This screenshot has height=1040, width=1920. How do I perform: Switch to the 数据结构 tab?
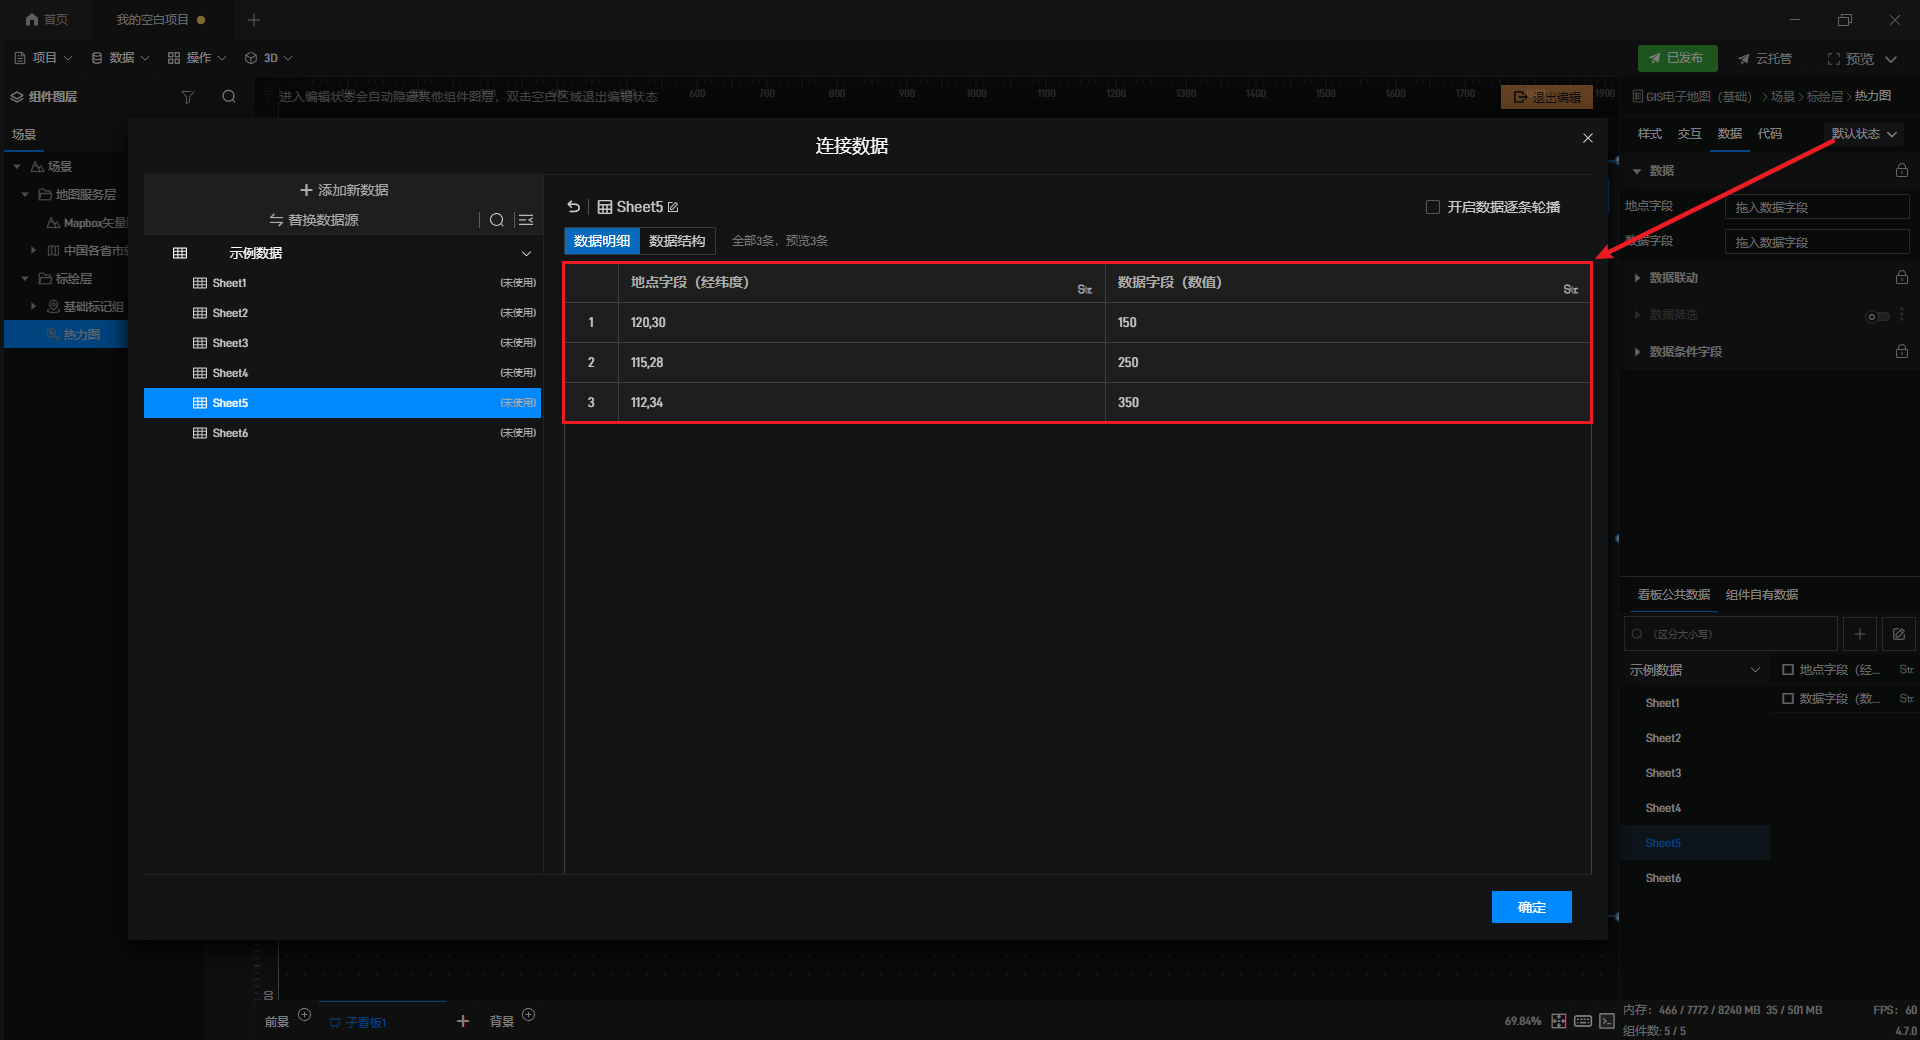point(677,241)
